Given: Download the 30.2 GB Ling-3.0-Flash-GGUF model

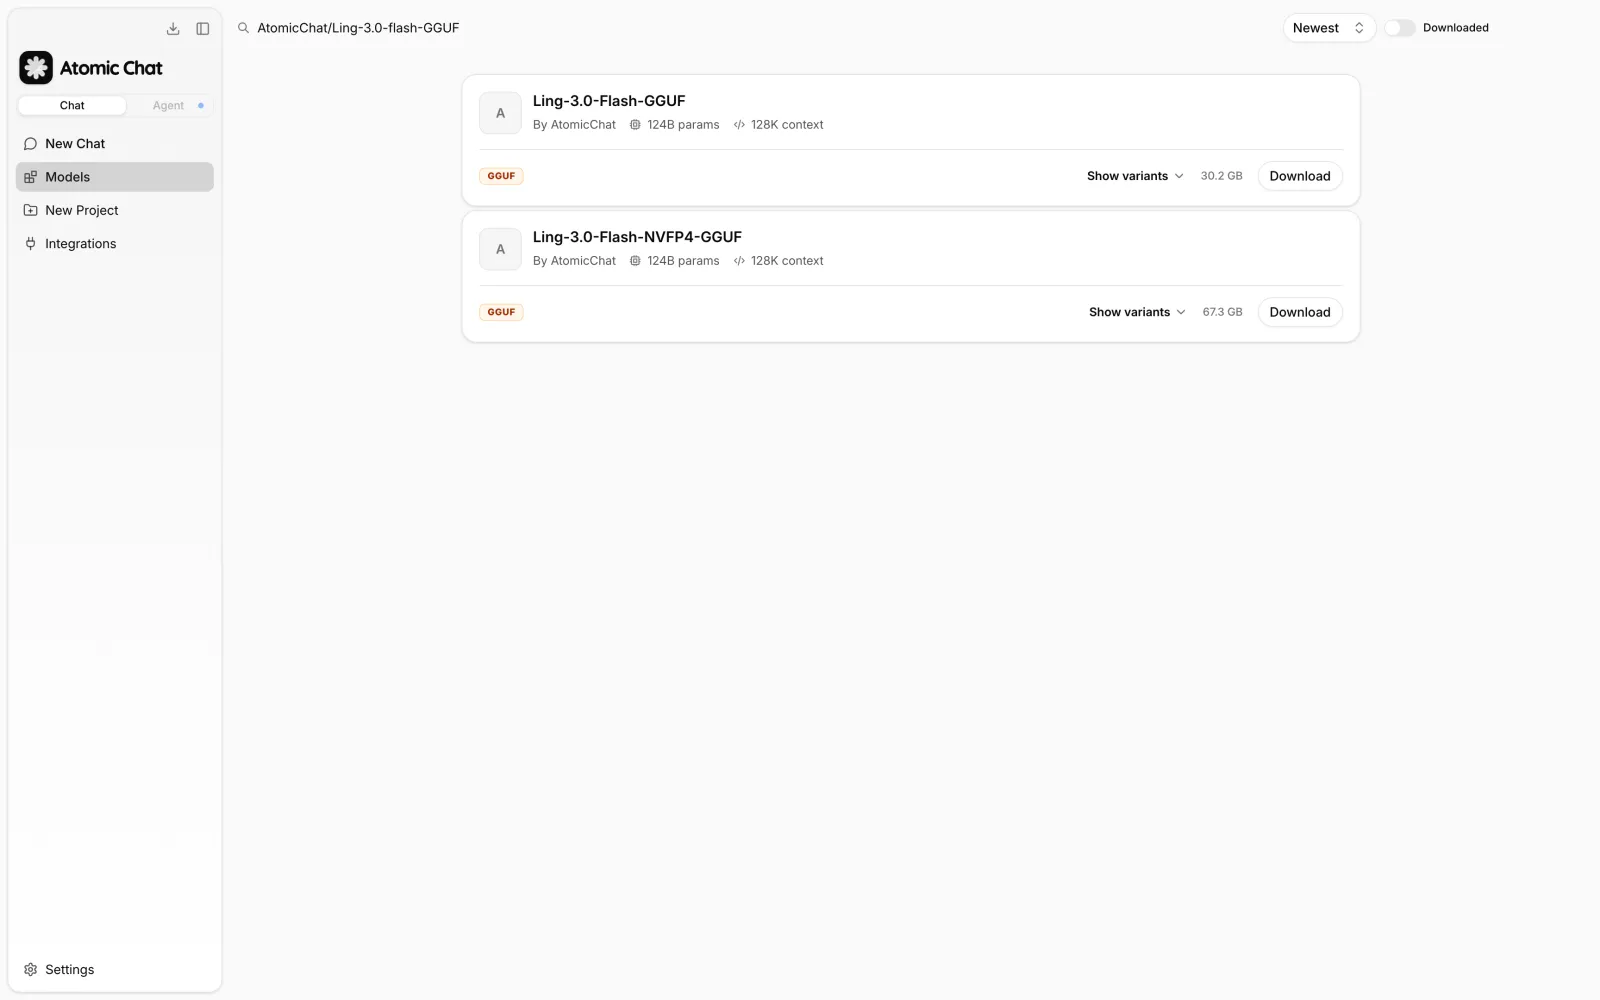Looking at the screenshot, I should [x=1300, y=176].
